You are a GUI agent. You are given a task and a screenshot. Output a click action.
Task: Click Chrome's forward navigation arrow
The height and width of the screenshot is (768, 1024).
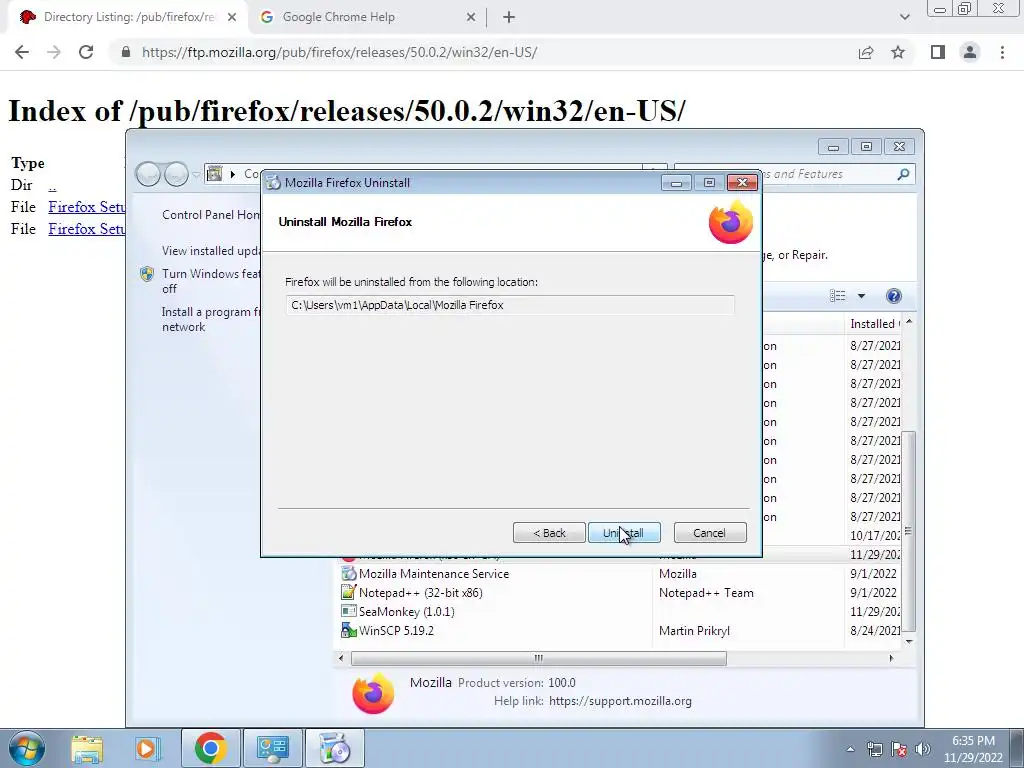54,52
